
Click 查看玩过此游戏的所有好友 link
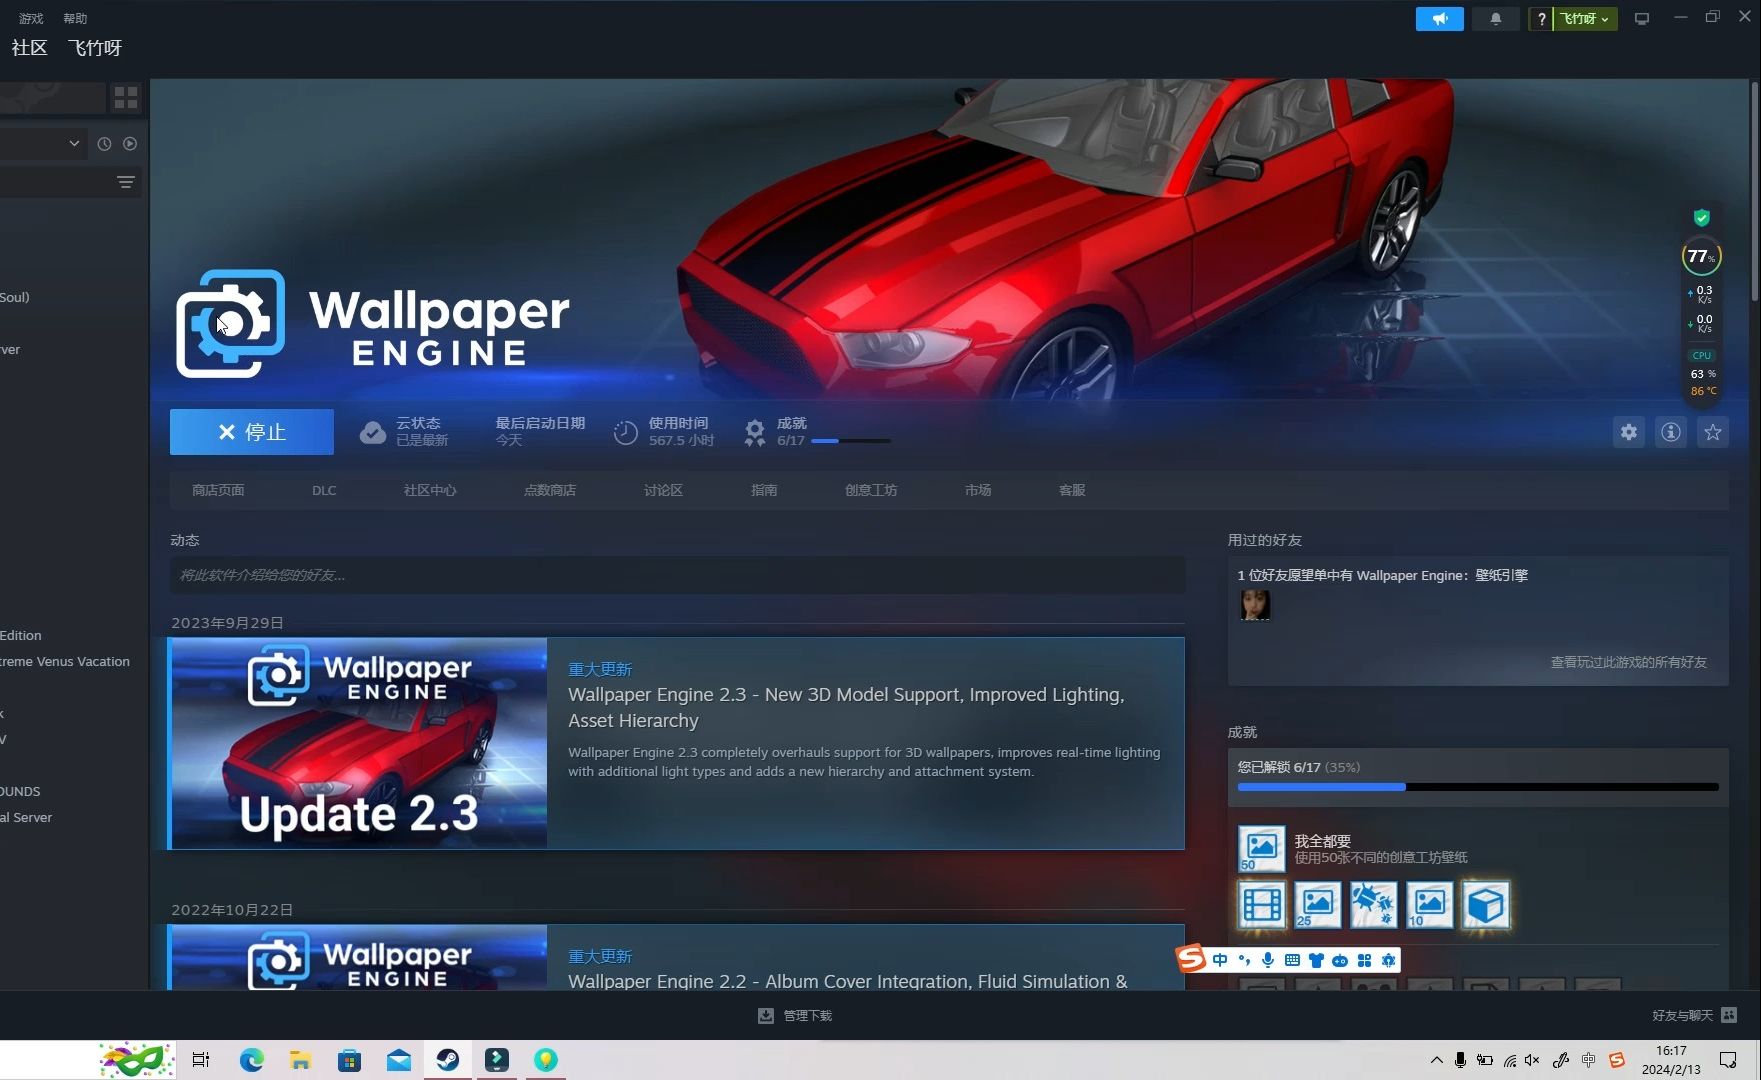pos(1628,662)
